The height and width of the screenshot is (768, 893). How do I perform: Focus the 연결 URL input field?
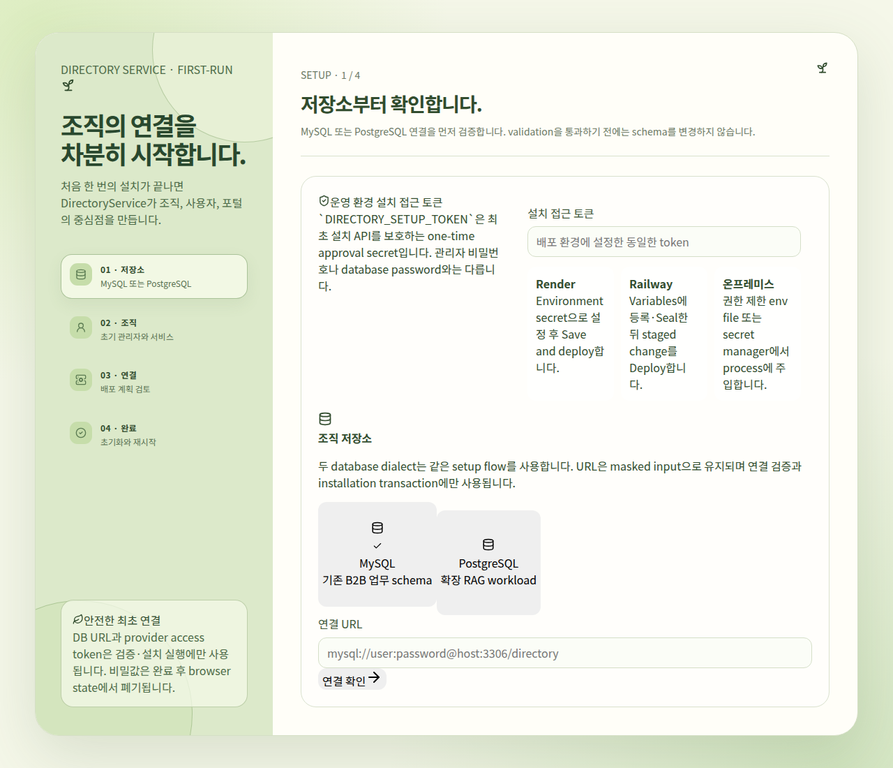564,653
